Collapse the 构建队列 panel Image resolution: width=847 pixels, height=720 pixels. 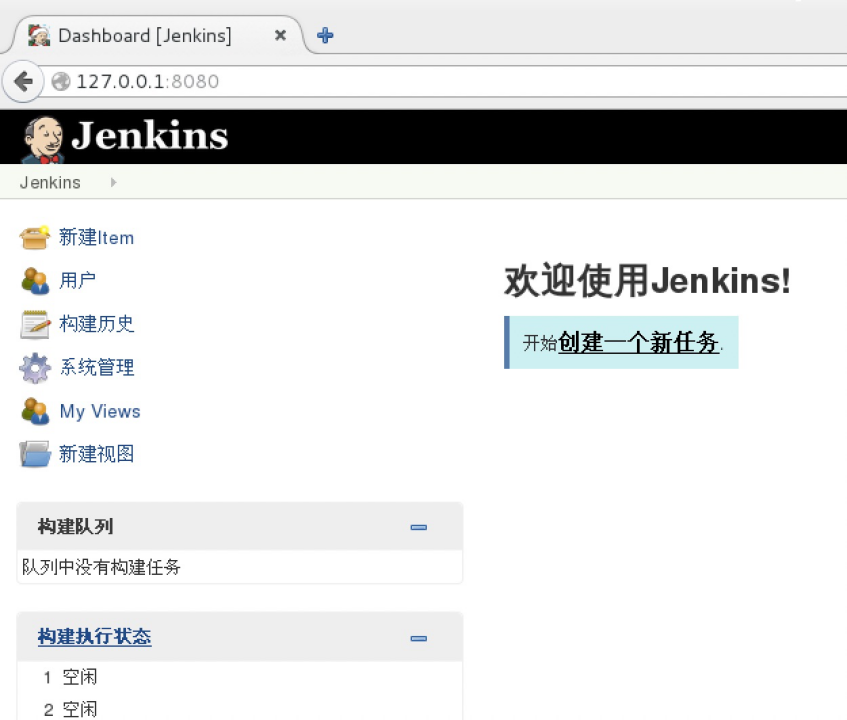click(419, 527)
